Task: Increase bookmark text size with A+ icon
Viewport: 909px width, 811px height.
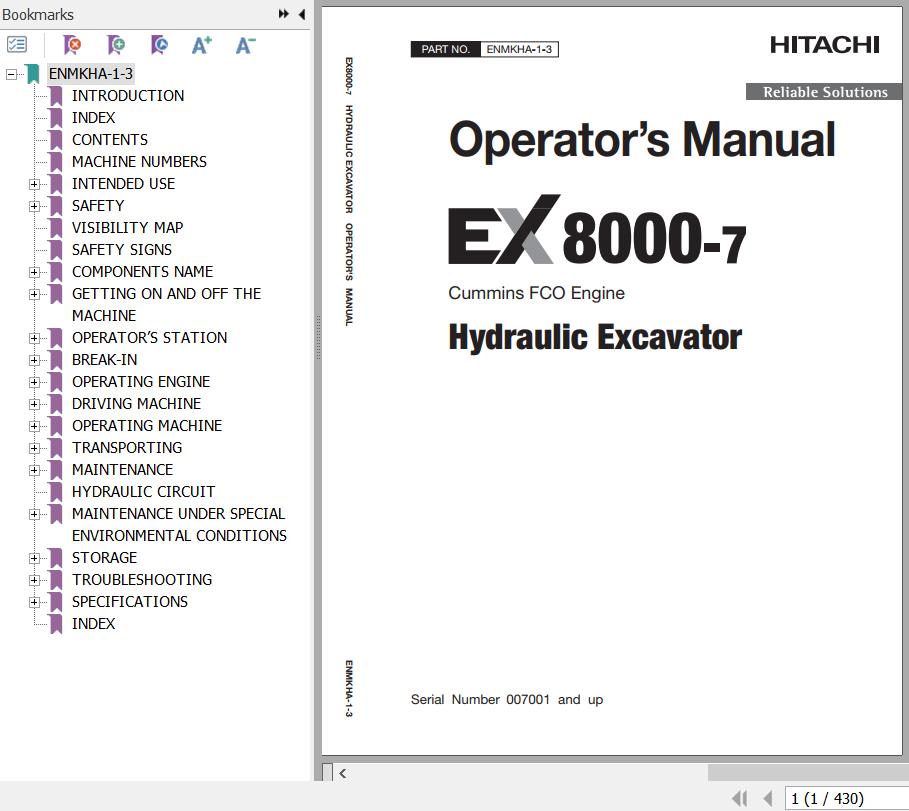Action: click(202, 45)
